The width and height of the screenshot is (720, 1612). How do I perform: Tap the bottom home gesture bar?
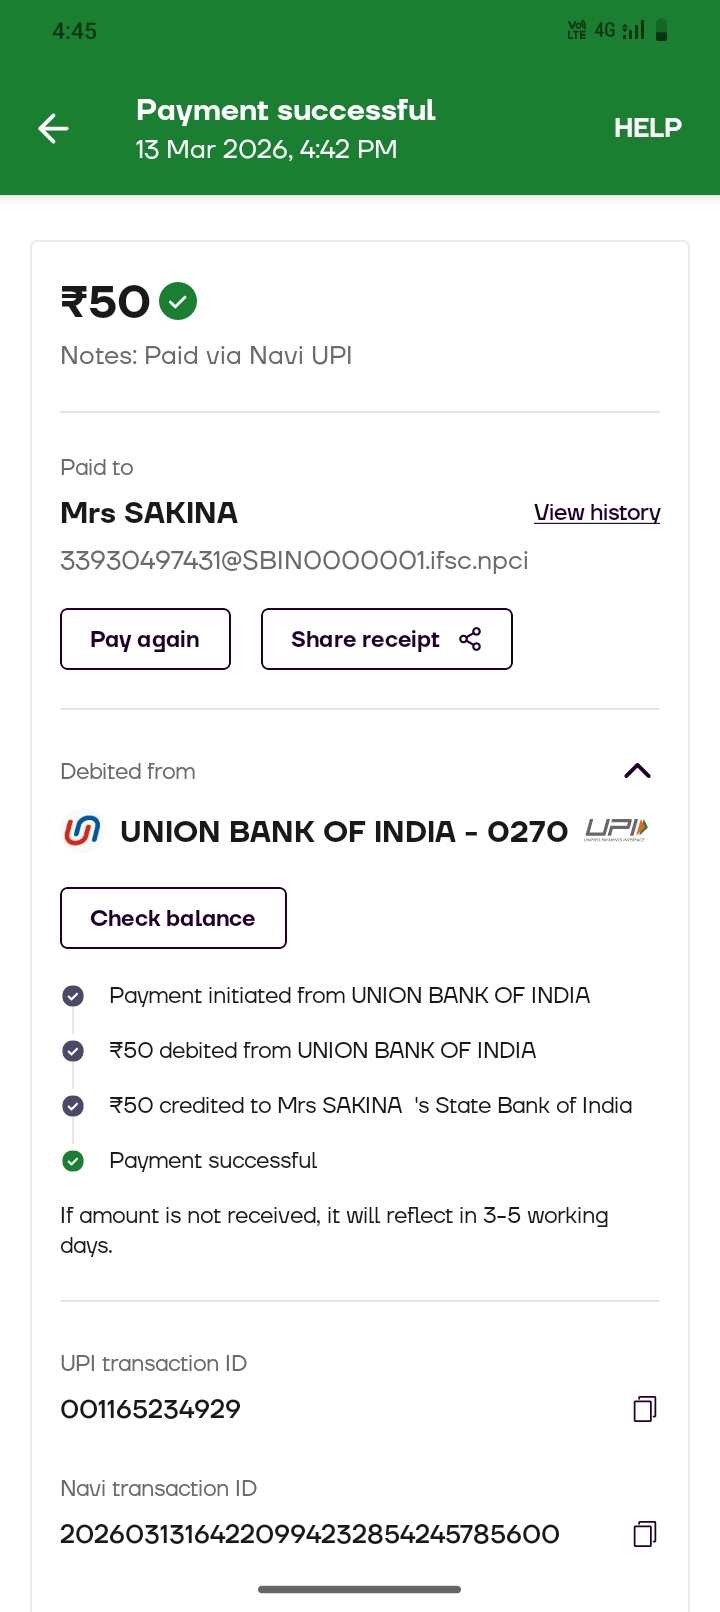point(360,1589)
